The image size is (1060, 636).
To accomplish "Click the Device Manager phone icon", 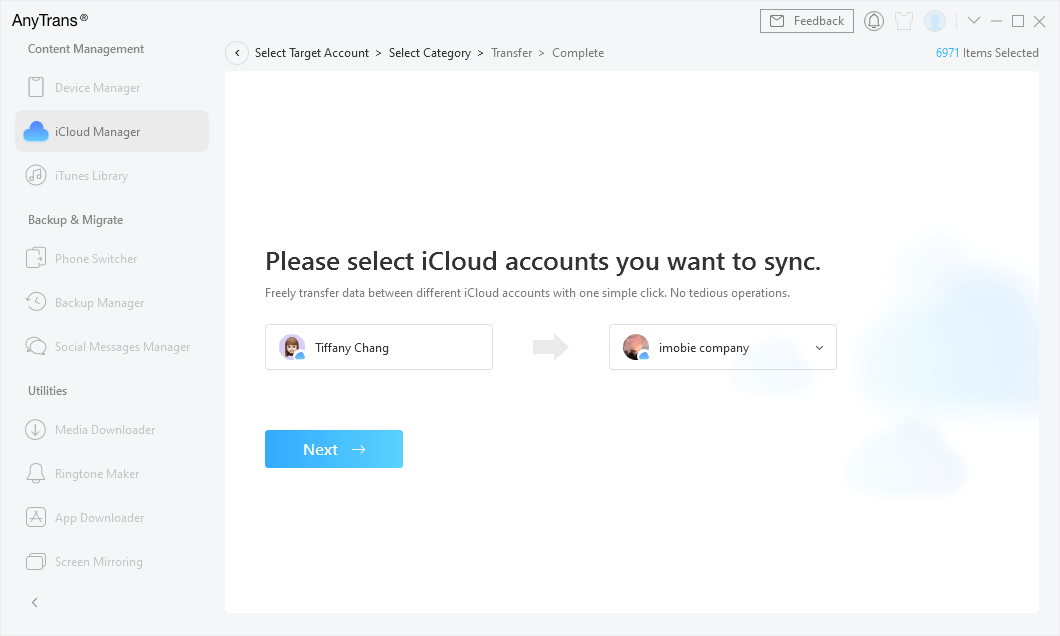I will pos(36,88).
